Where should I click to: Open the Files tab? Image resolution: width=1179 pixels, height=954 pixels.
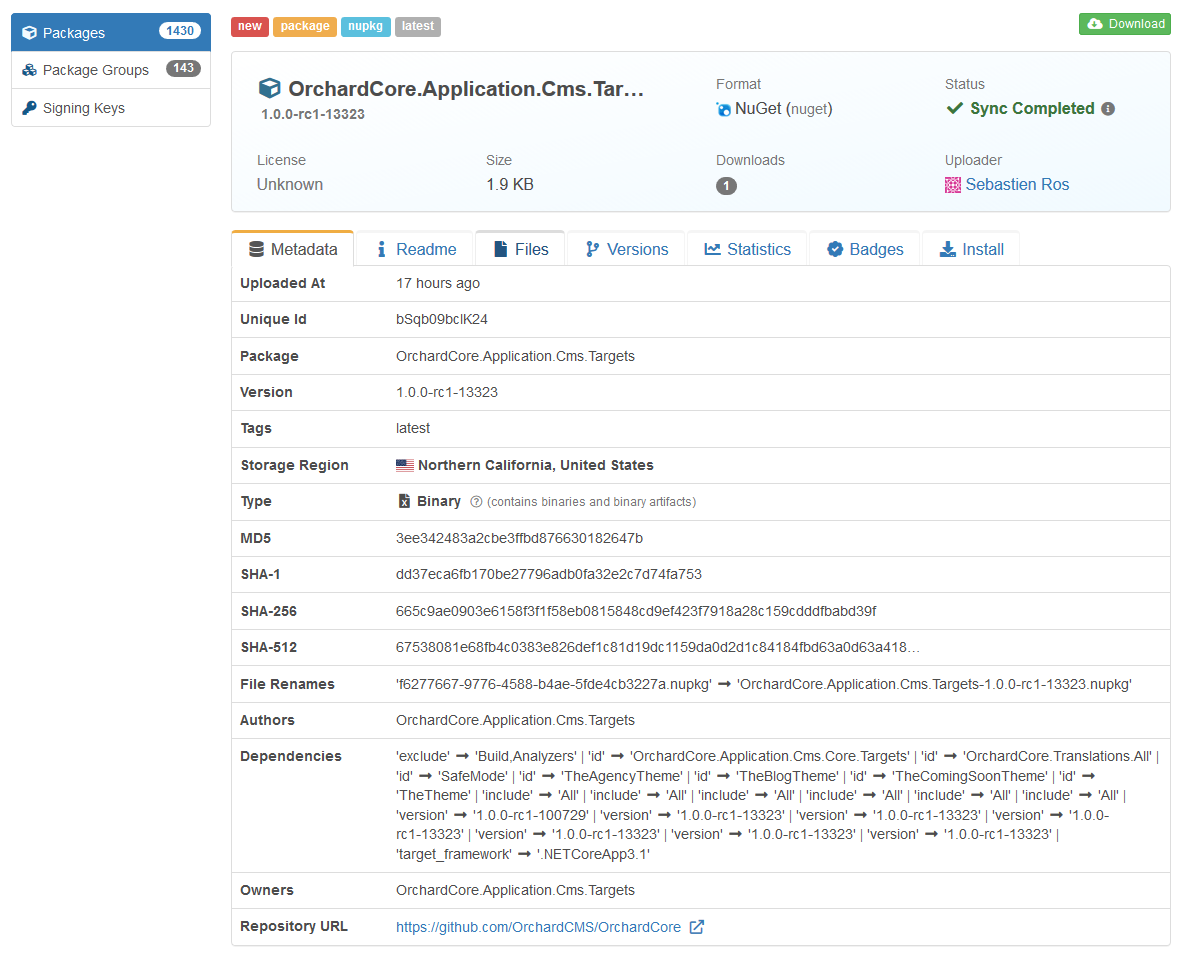click(x=520, y=249)
